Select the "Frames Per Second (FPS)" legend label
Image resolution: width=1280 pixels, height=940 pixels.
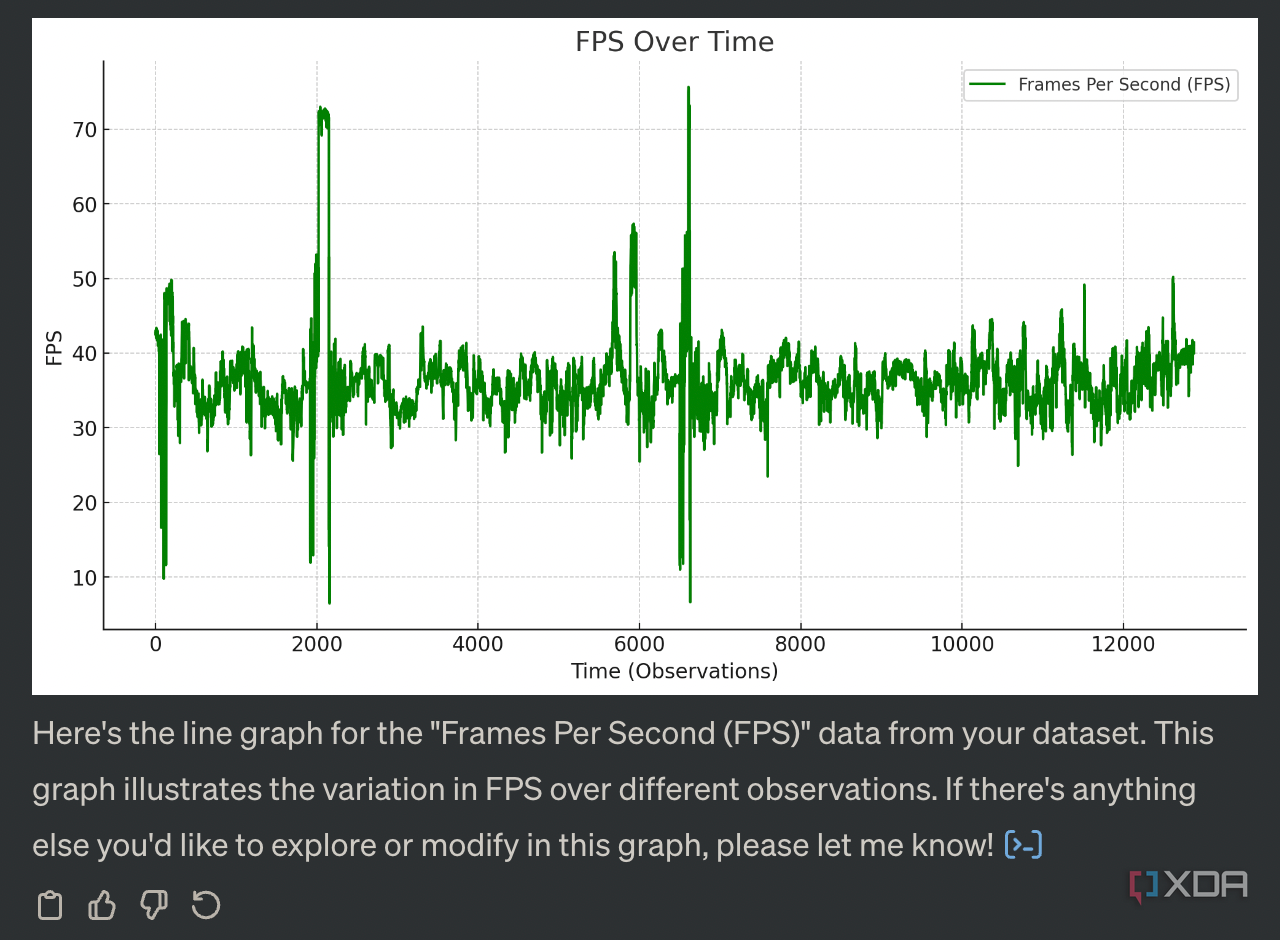[x=1124, y=85]
